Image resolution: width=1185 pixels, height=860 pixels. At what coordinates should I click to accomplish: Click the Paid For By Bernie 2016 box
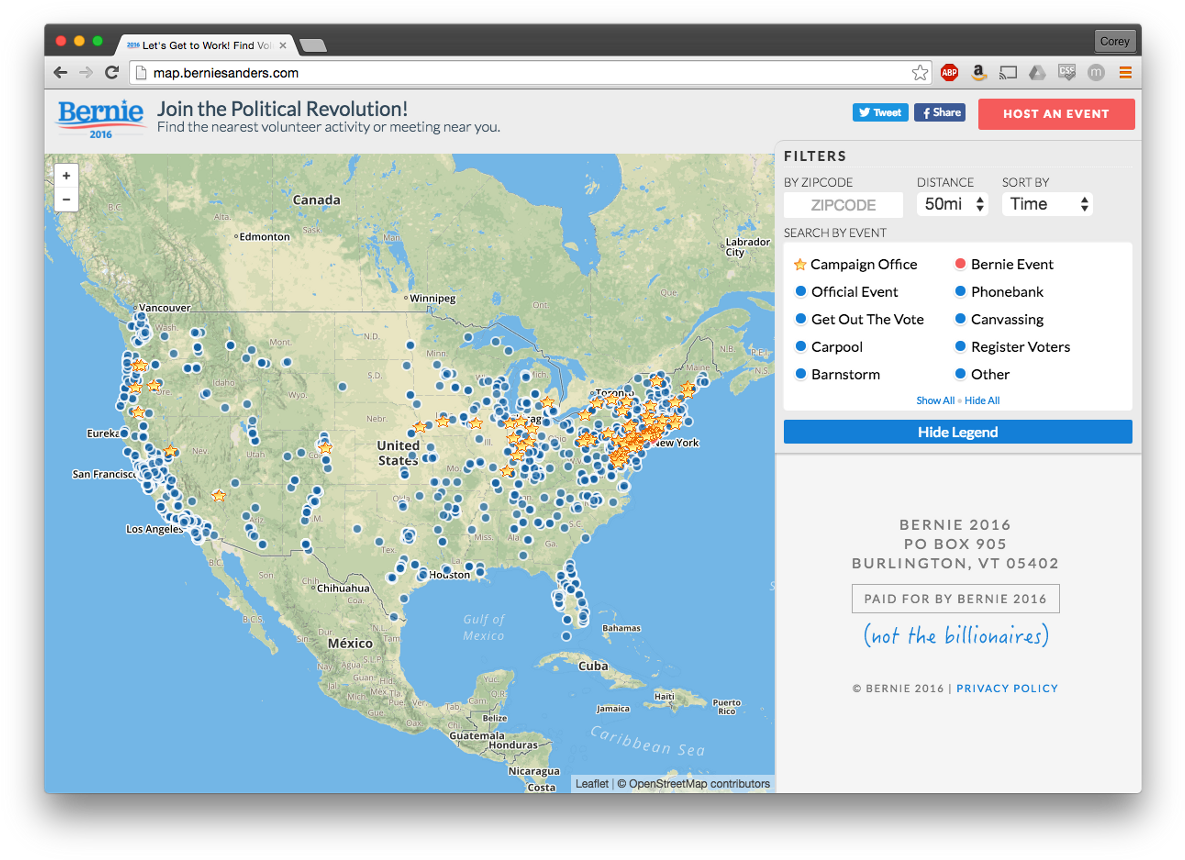click(x=955, y=599)
